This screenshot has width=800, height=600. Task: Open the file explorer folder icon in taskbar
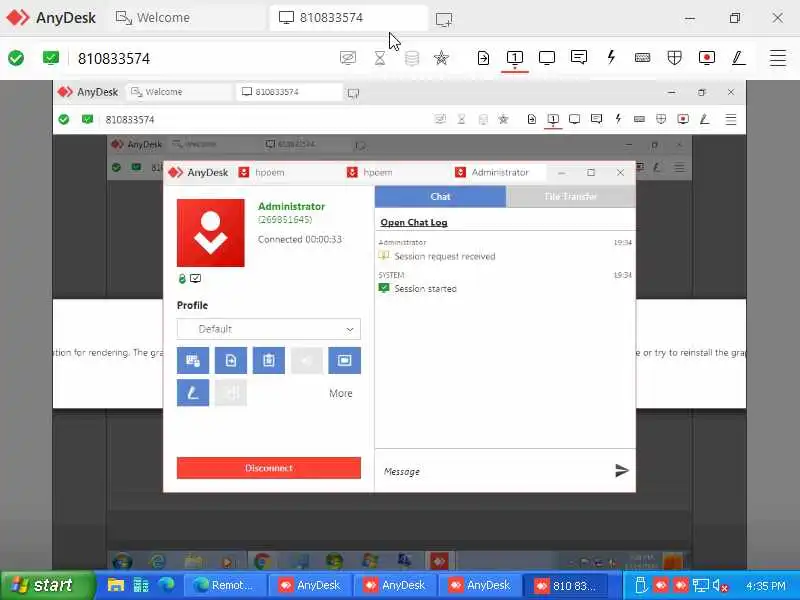point(115,585)
